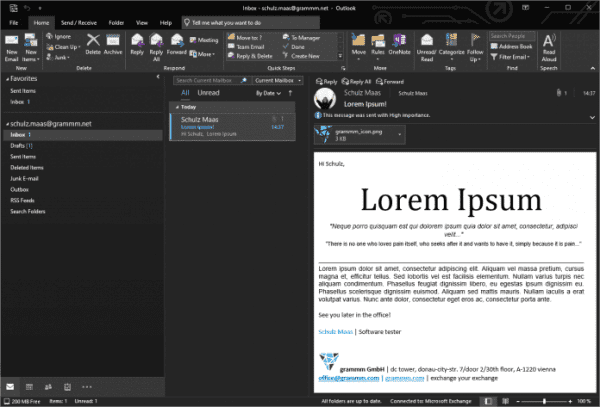Click the Search People field
This screenshot has height=407, width=600.
(x=512, y=36)
